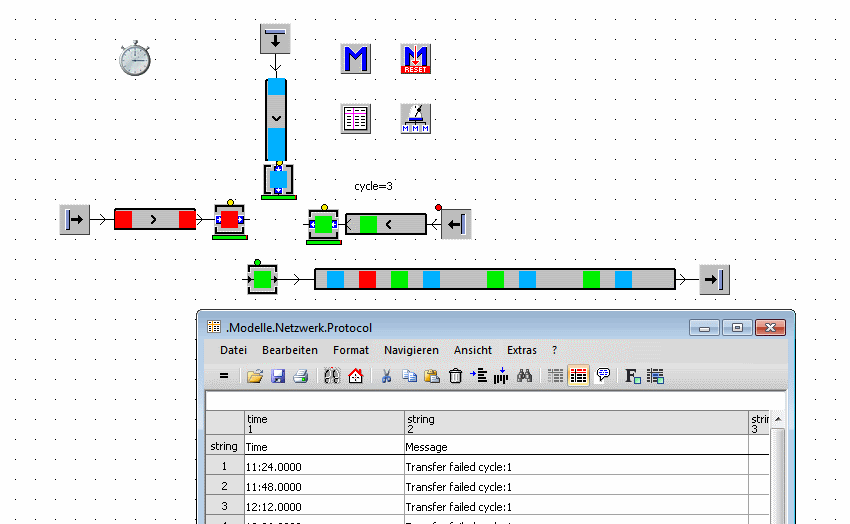Click the save floppy disk icon
This screenshot has height=524, width=850.
pos(278,376)
